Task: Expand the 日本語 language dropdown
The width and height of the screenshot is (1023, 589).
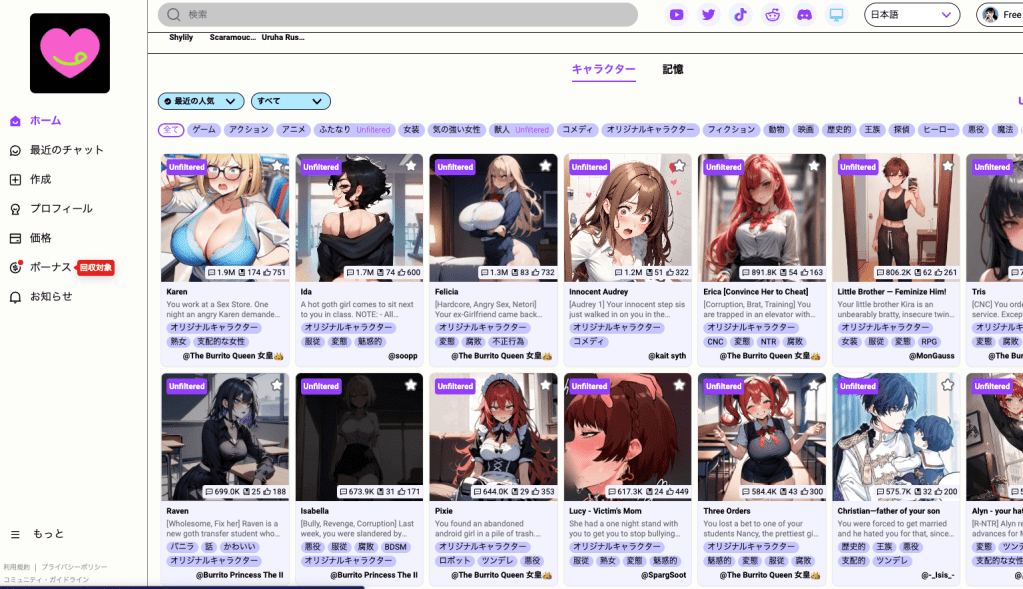Action: click(911, 15)
